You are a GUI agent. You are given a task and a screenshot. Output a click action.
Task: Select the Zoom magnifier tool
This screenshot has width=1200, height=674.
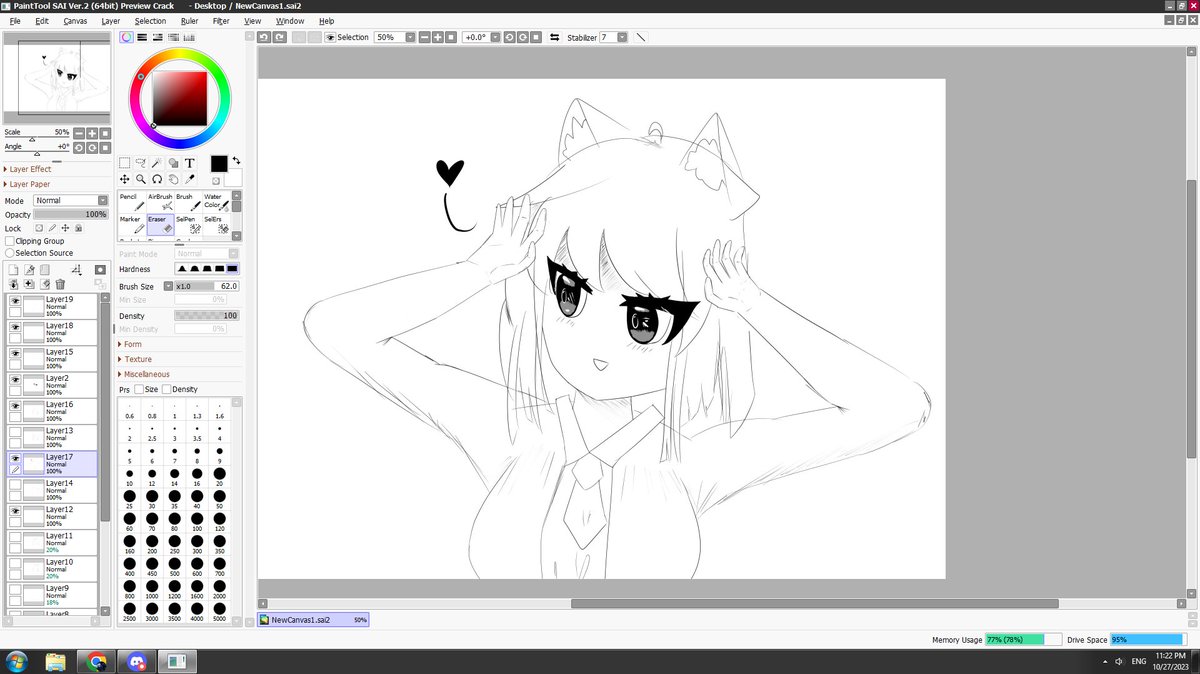click(141, 179)
